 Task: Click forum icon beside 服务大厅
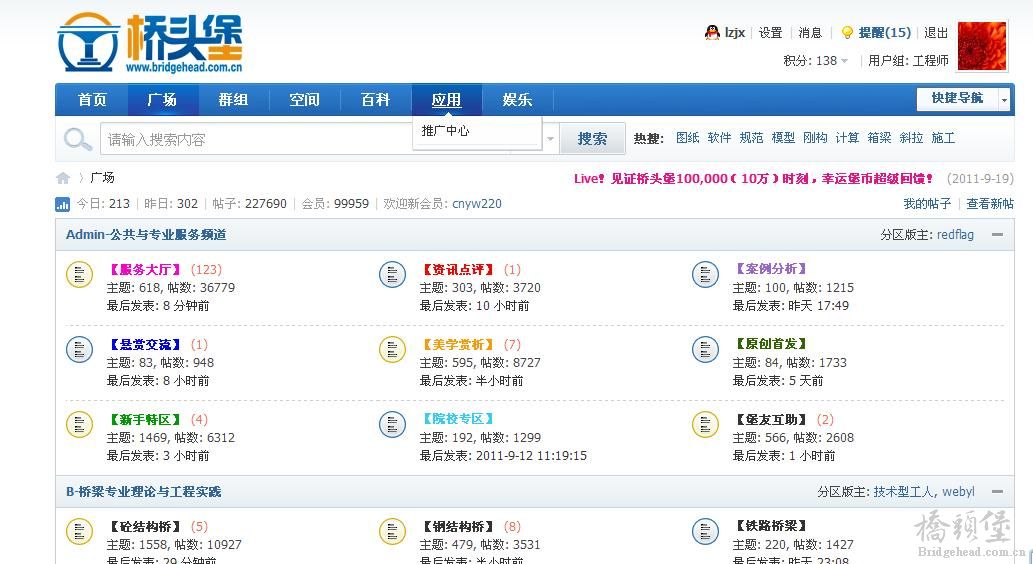tap(80, 275)
